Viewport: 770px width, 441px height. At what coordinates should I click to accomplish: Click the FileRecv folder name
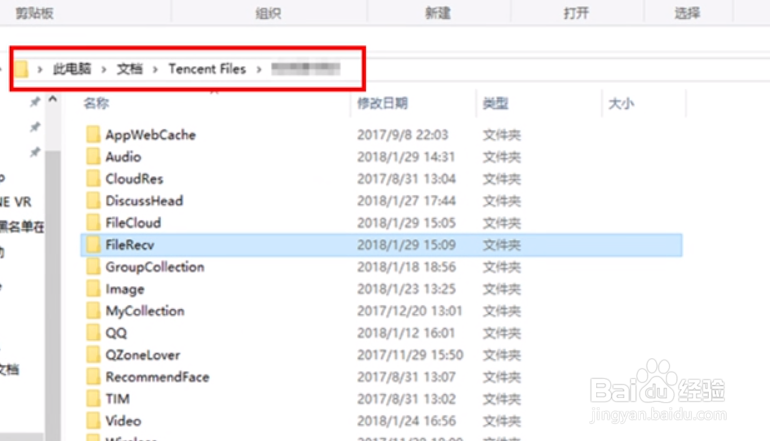point(130,245)
